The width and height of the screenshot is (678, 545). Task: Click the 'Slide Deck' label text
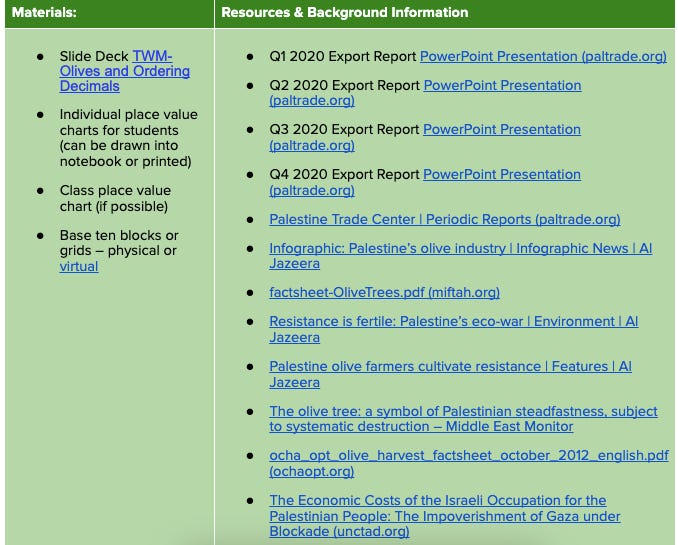tap(94, 57)
